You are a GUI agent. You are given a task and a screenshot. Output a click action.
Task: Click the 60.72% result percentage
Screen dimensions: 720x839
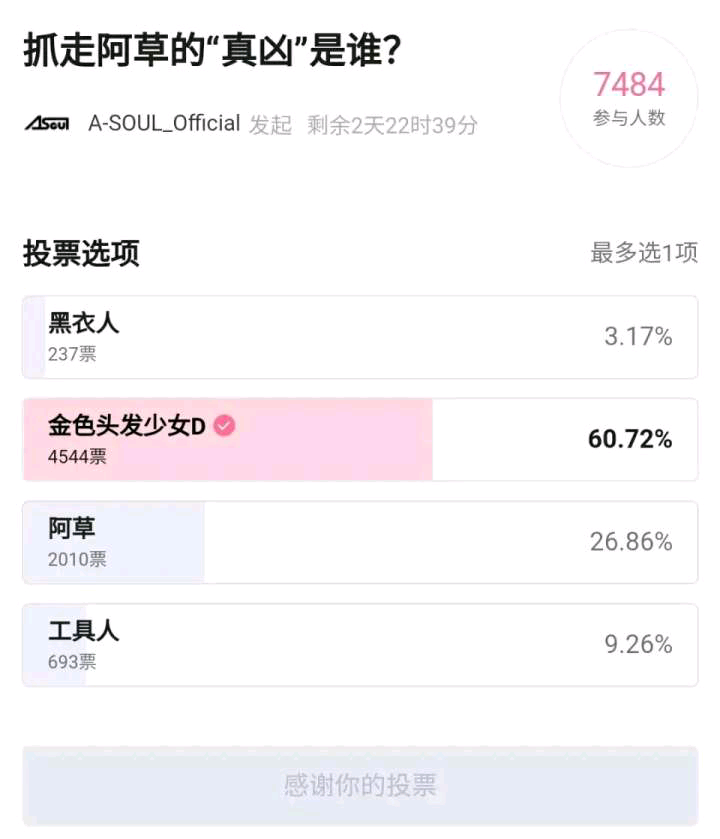coord(630,440)
